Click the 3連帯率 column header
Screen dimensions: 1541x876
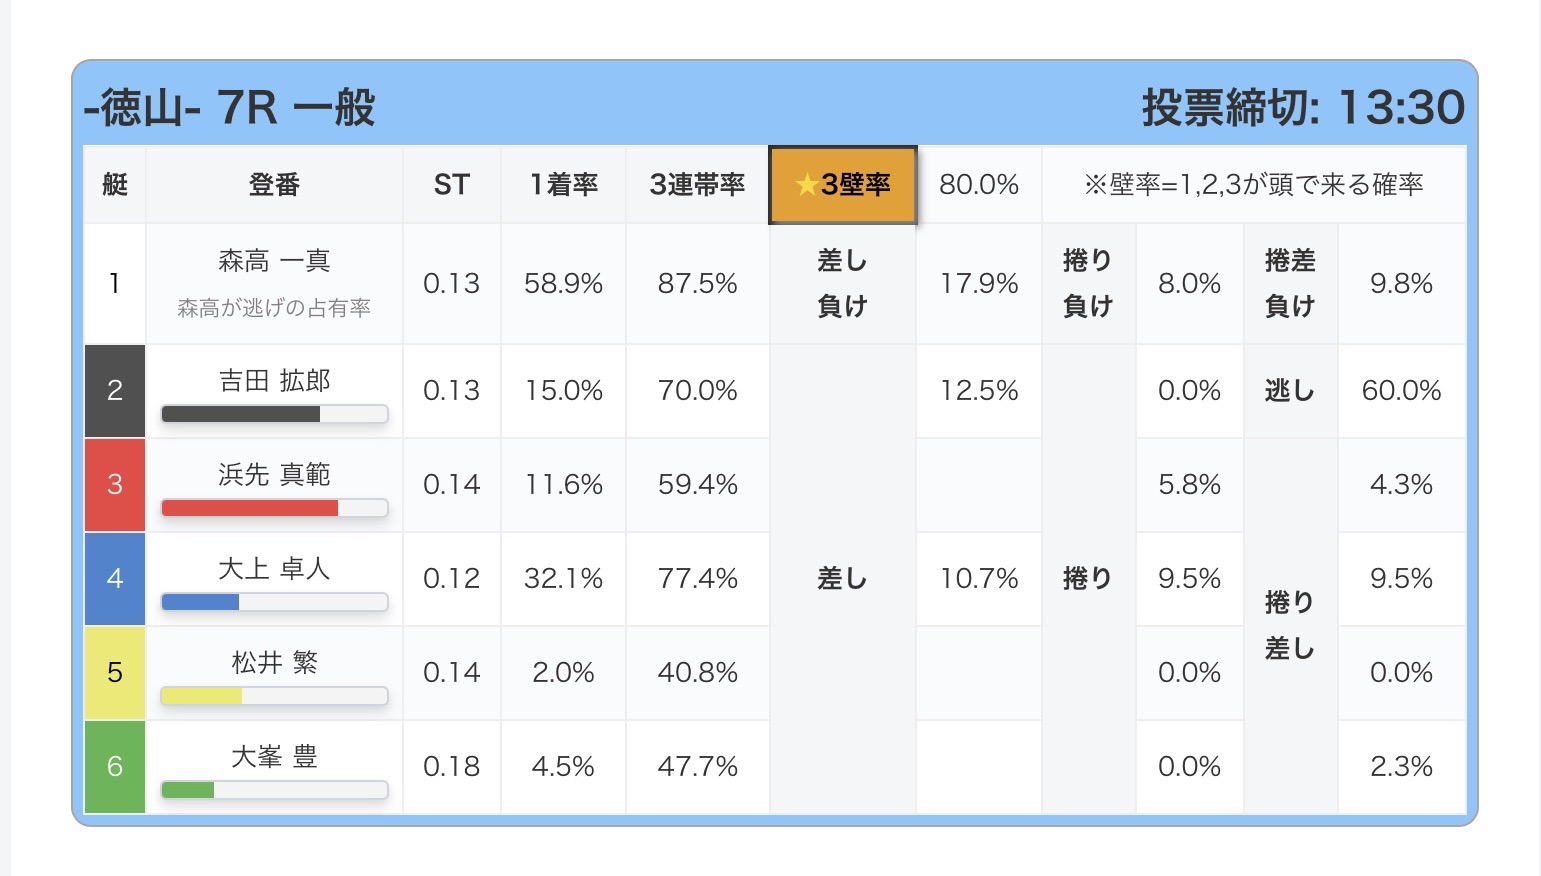pos(697,185)
